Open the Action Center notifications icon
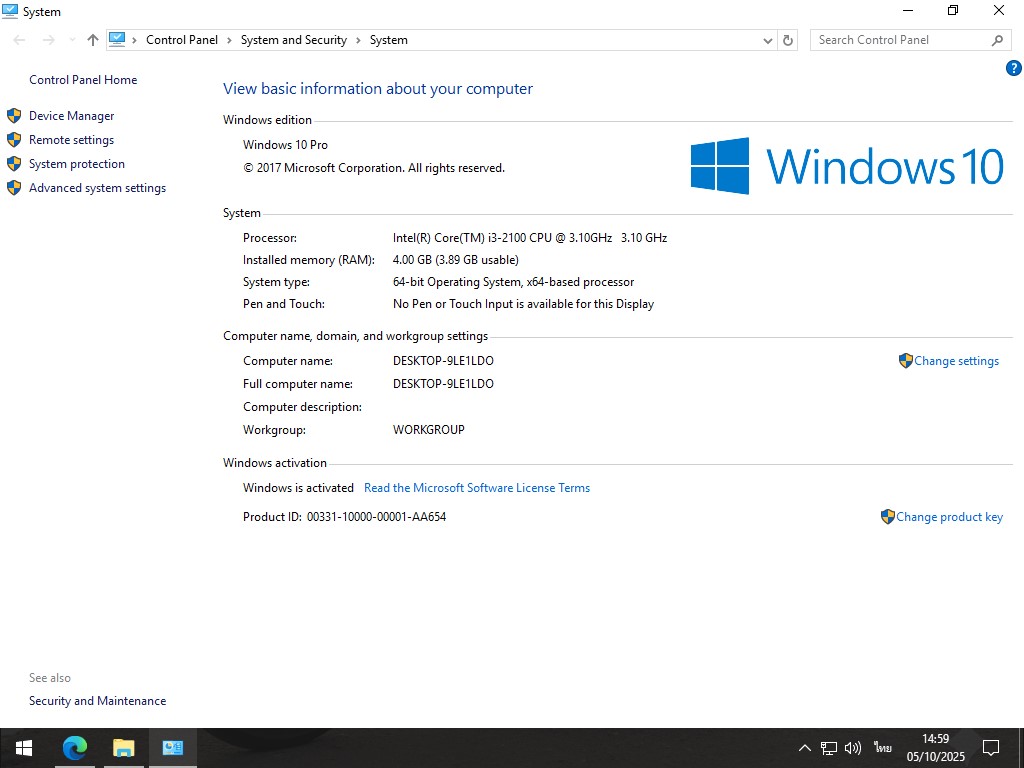Image resolution: width=1024 pixels, height=768 pixels. pyautogui.click(x=991, y=748)
